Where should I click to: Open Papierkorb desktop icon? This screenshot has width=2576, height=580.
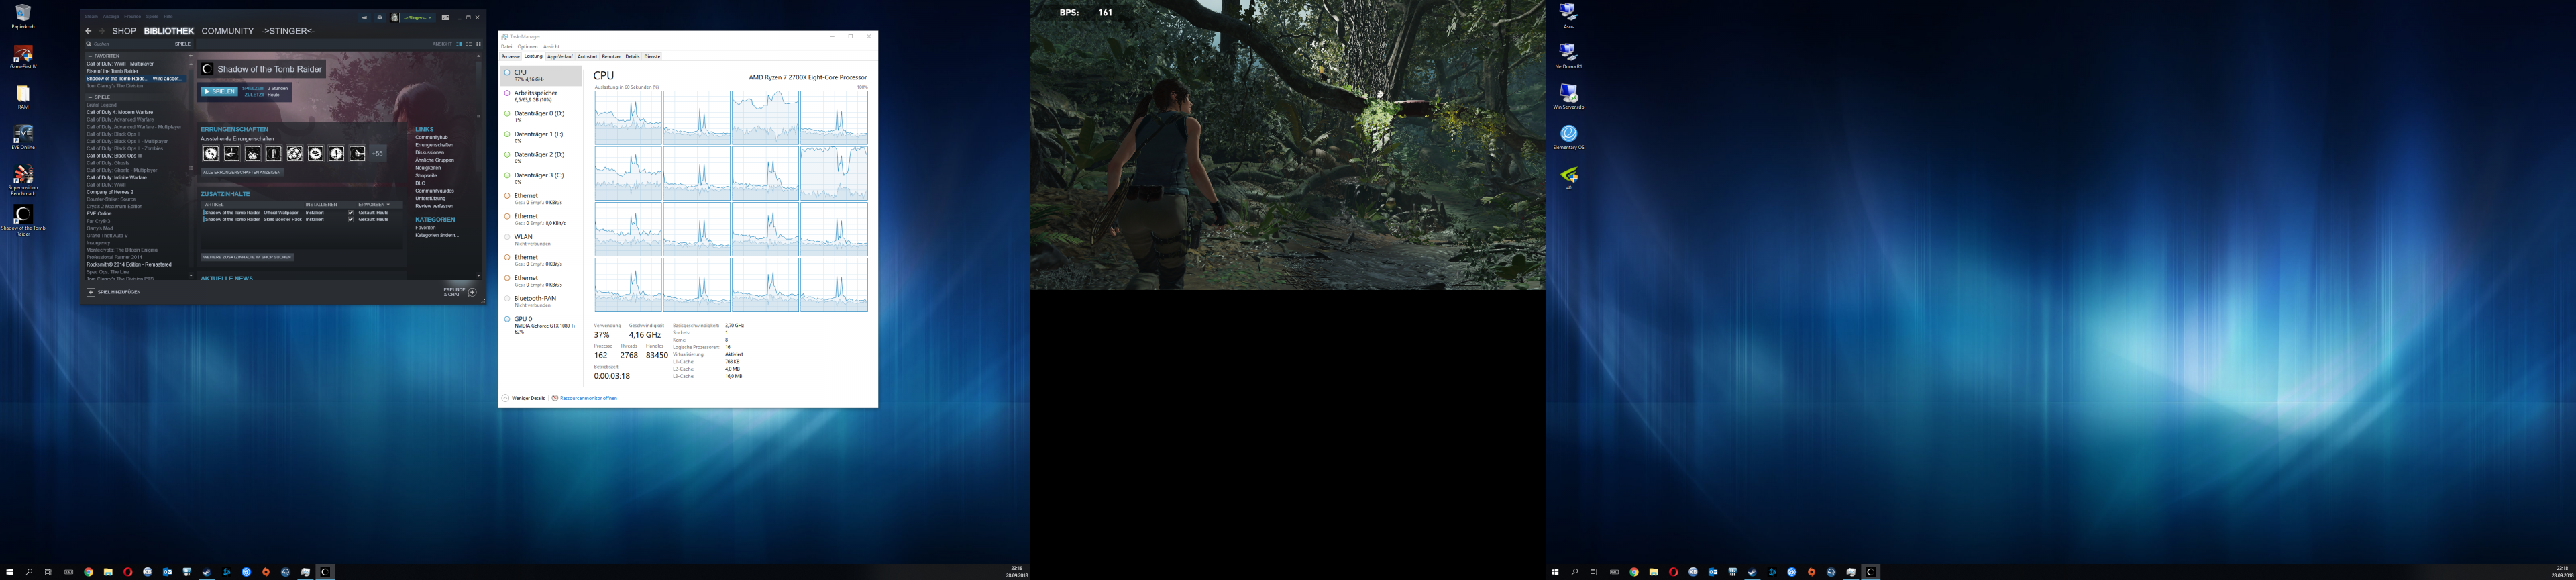[22, 16]
